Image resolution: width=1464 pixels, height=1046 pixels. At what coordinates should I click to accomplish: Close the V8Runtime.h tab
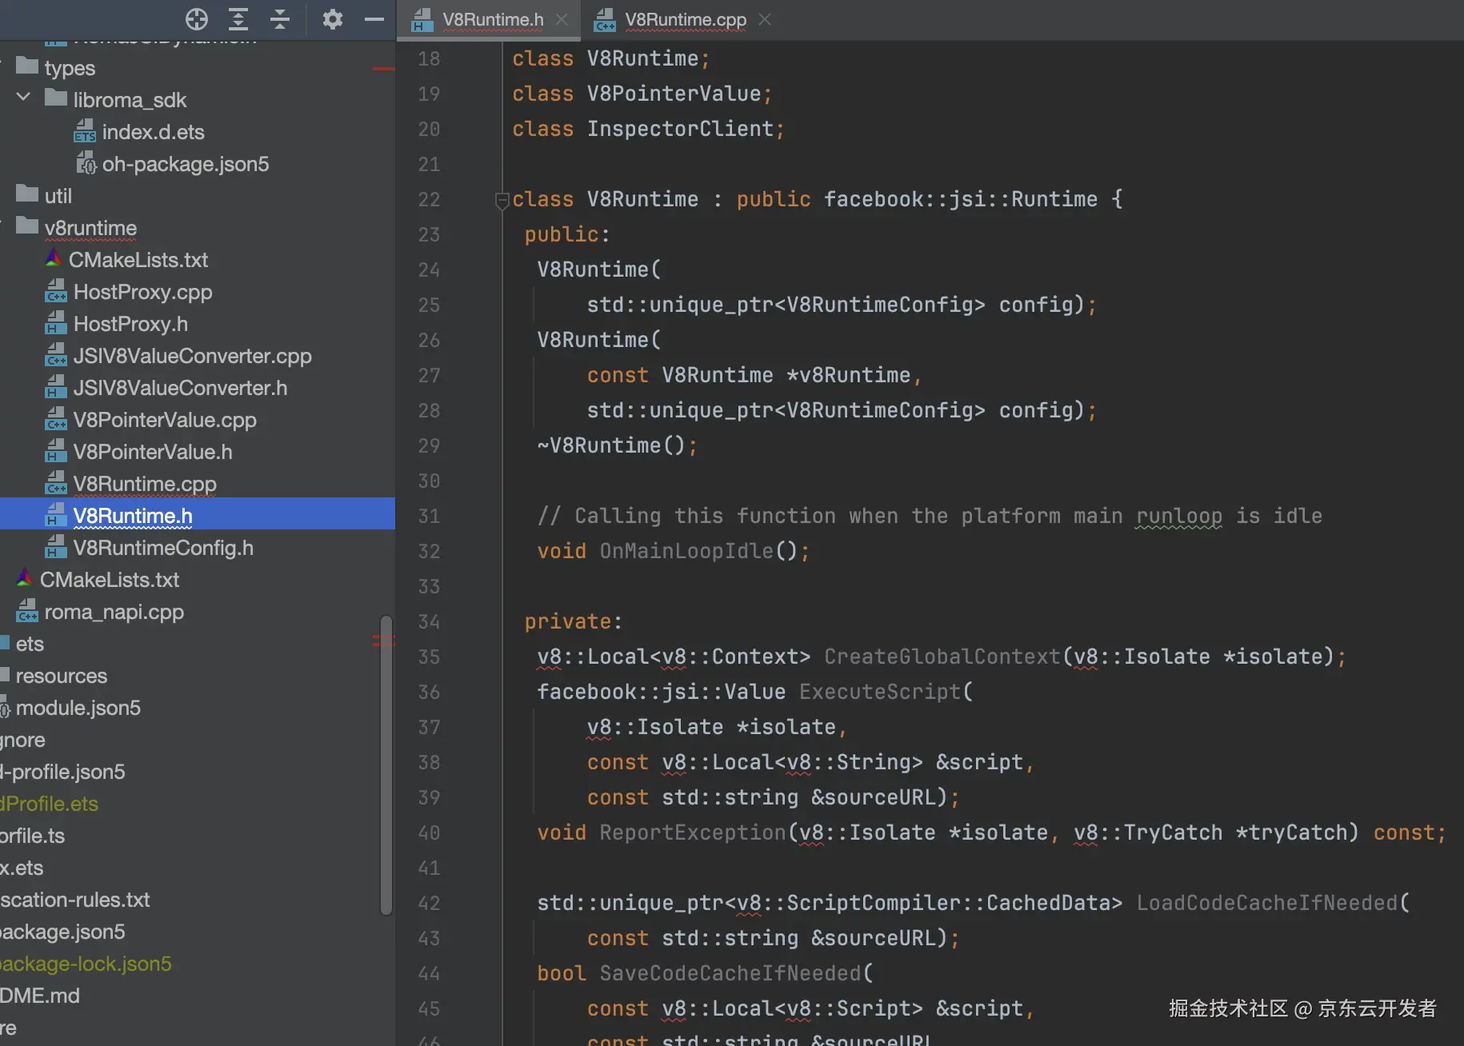tap(562, 20)
